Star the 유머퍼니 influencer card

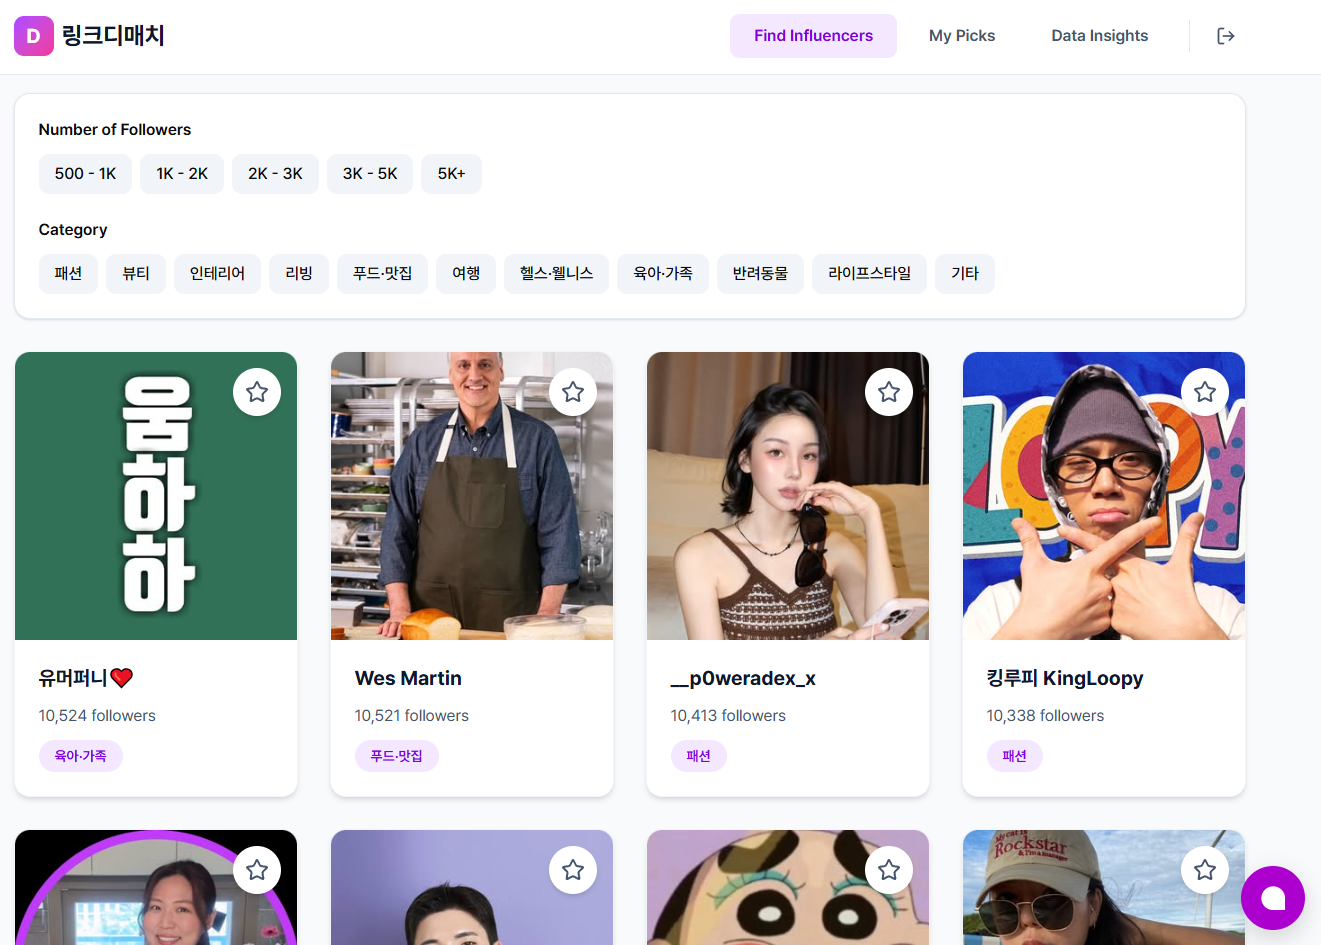click(x=257, y=392)
